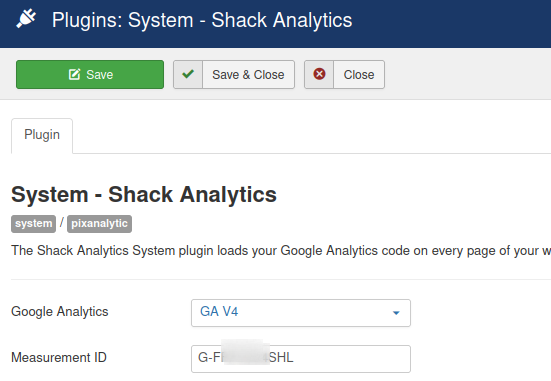Click the green checkmark icon
This screenshot has height=381, width=551.
[188, 74]
